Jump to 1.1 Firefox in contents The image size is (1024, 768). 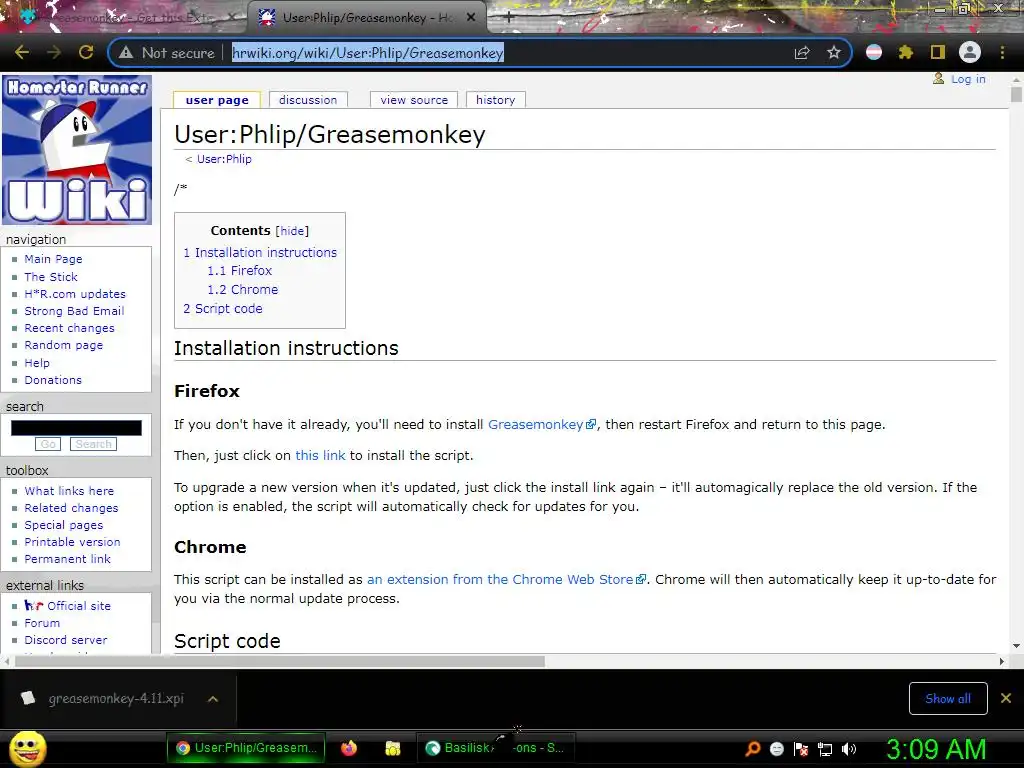[x=240, y=270]
